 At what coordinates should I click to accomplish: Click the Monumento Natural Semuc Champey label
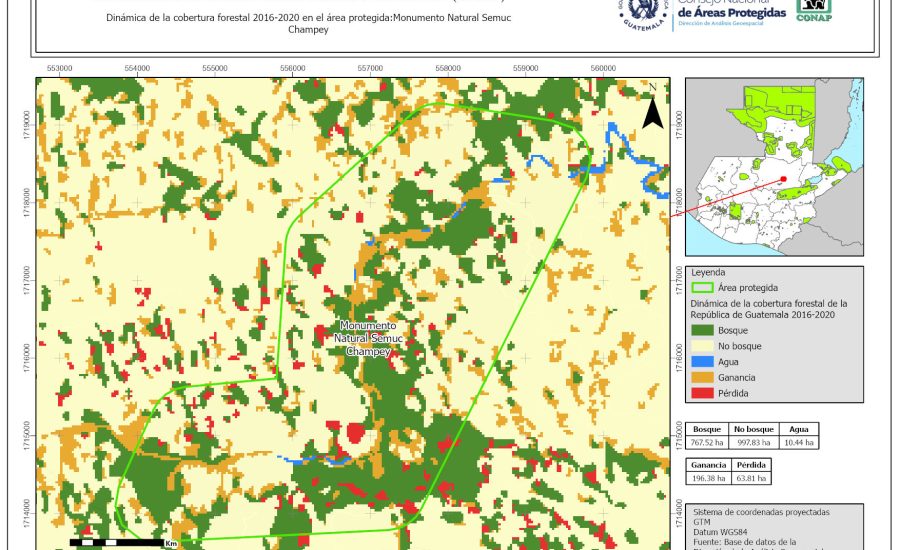point(368,339)
